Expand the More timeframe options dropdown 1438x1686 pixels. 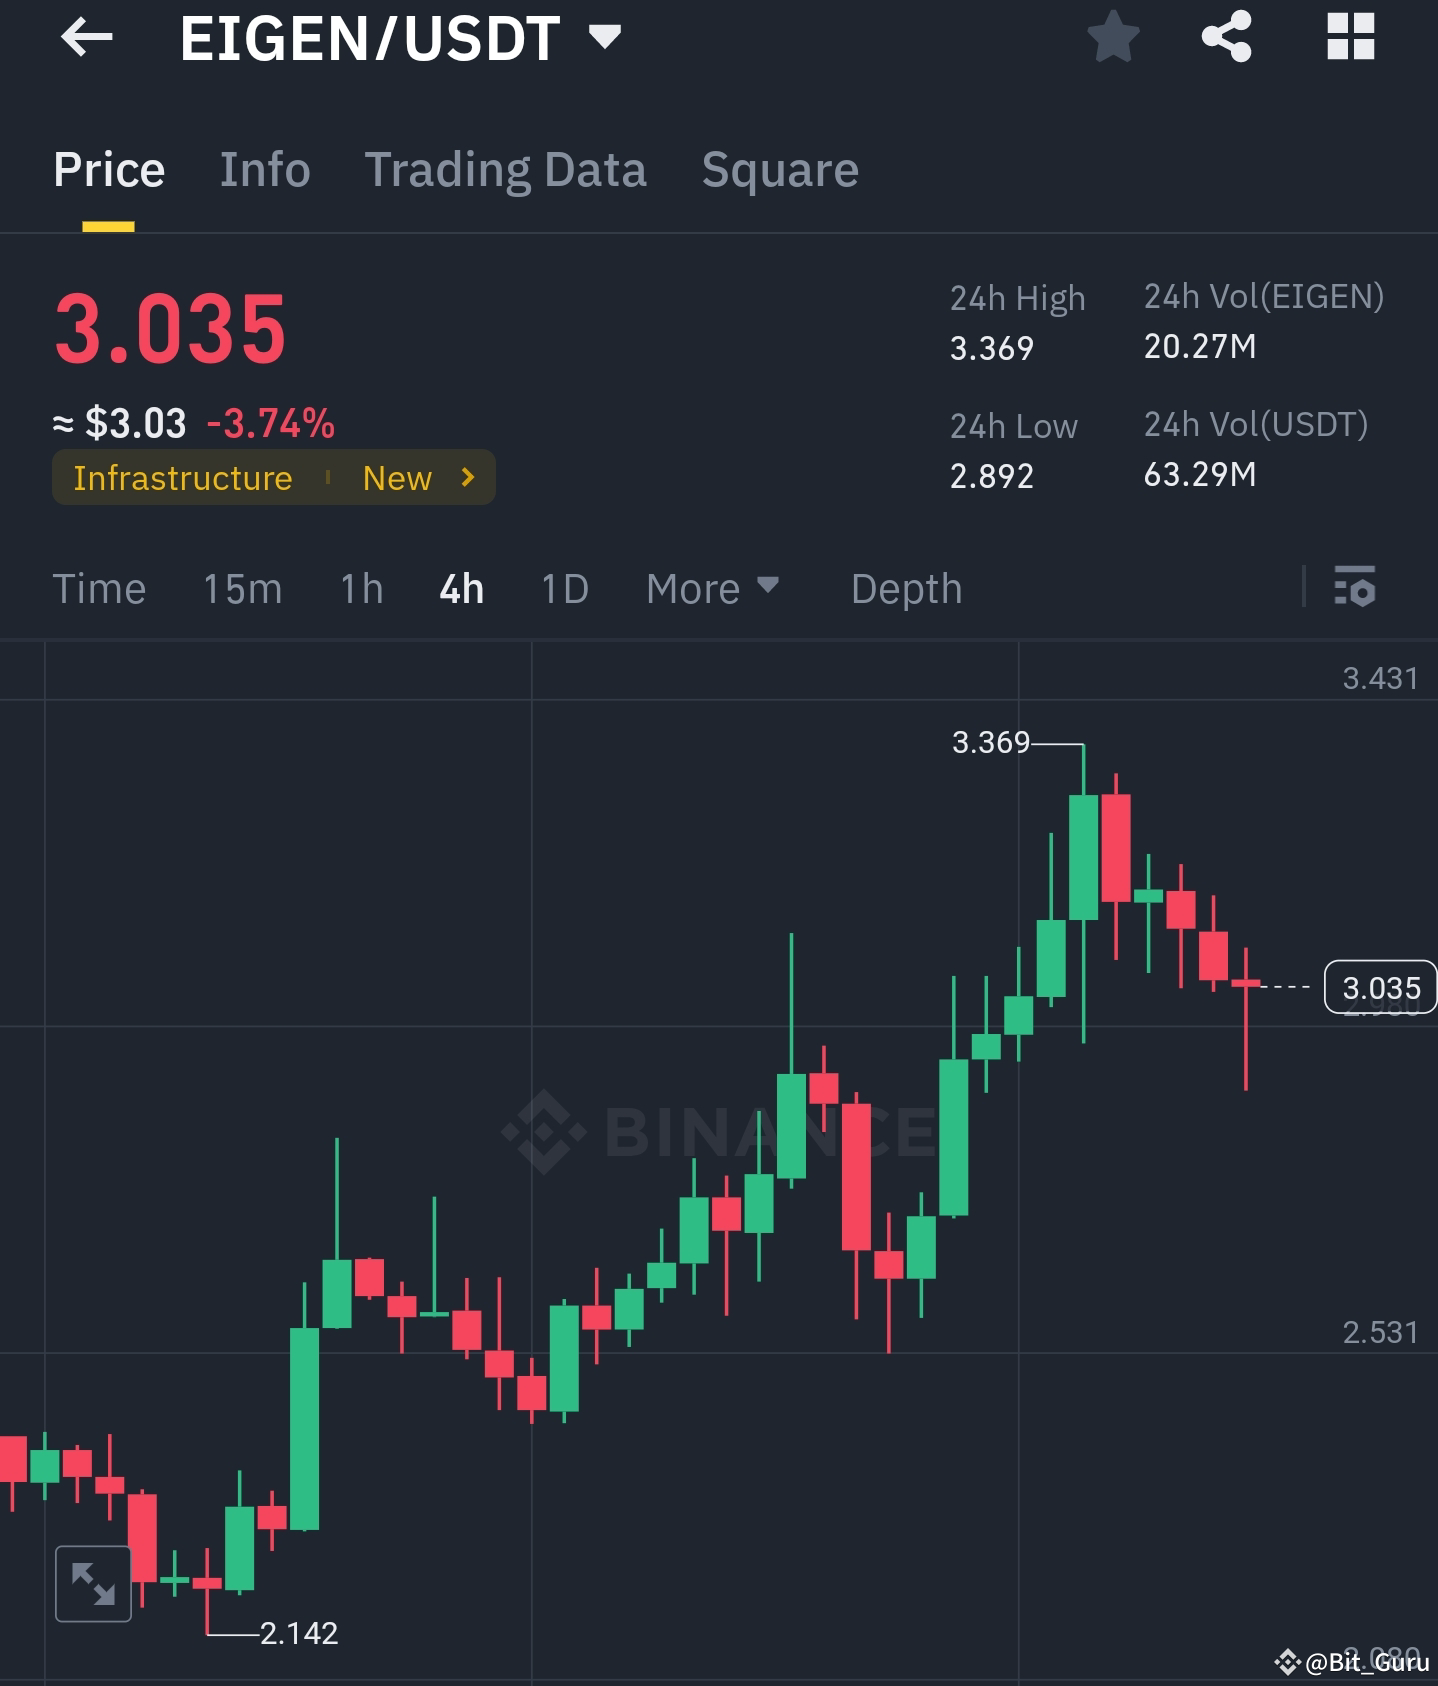(712, 590)
